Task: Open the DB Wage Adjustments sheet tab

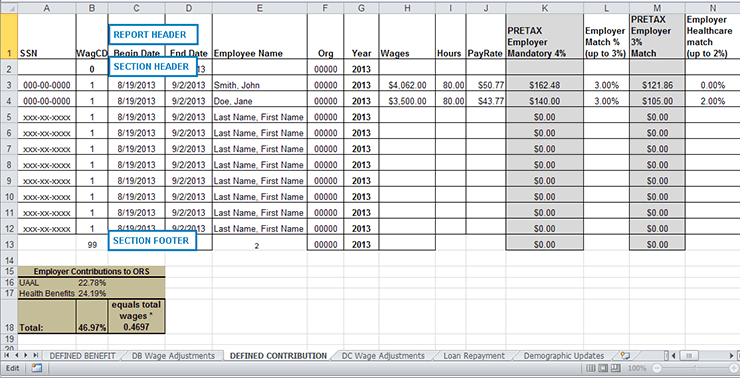Action: tap(173, 356)
